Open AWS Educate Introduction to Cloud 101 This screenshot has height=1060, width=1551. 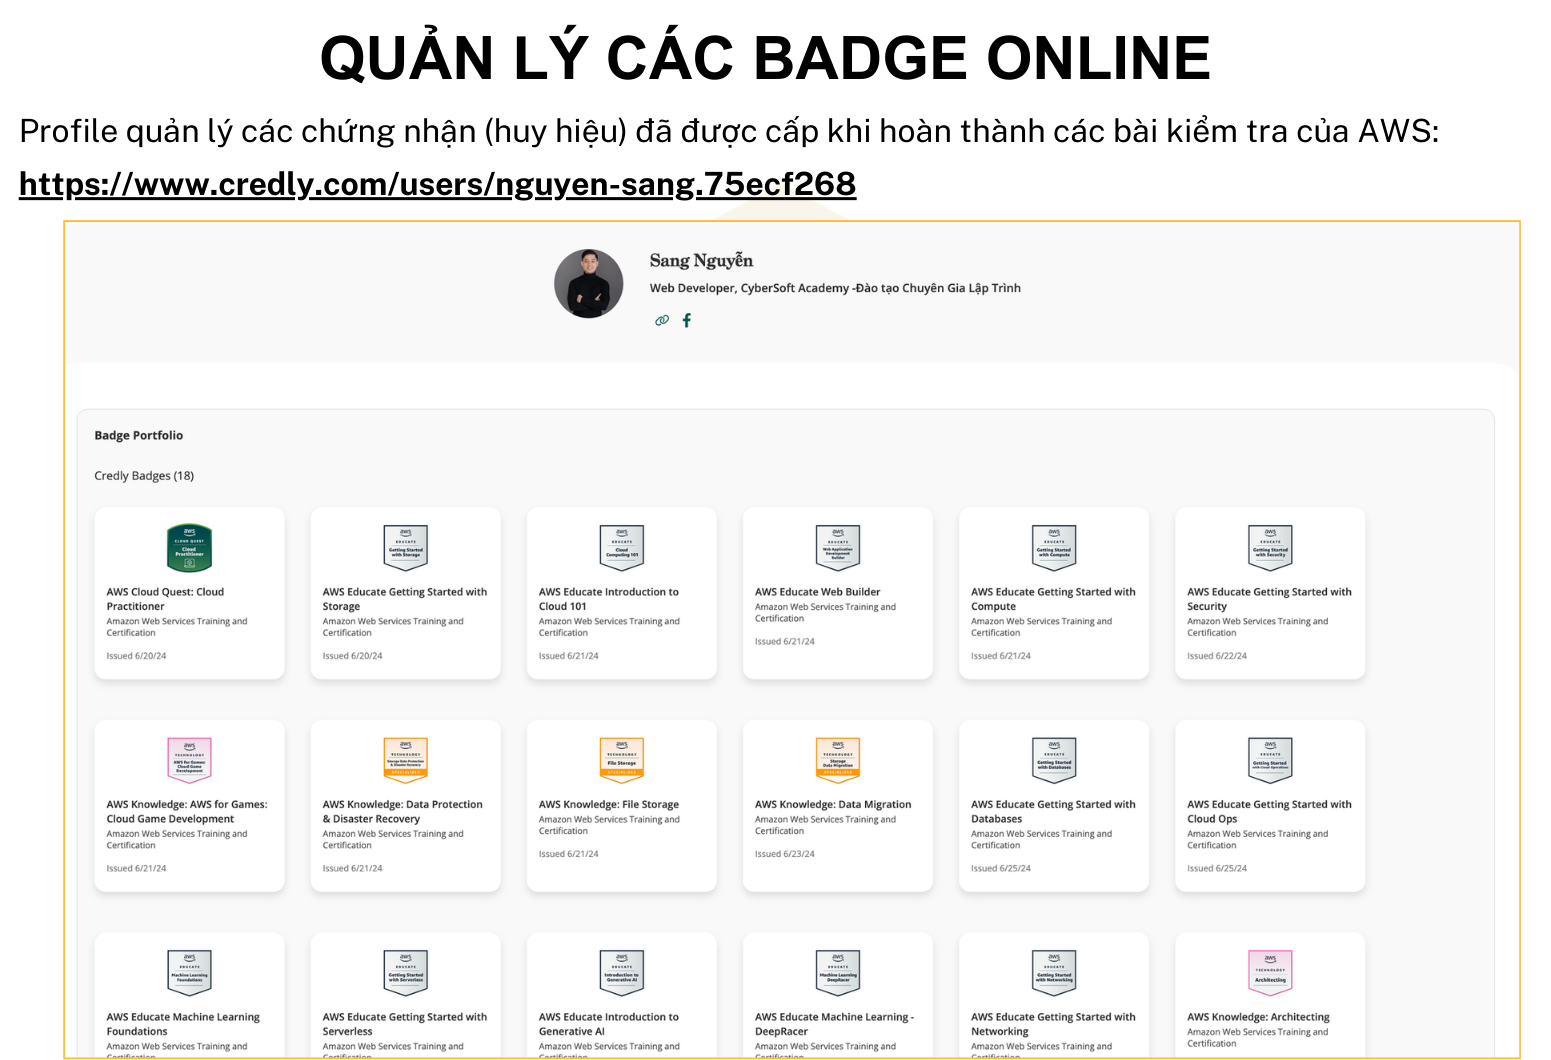point(608,599)
